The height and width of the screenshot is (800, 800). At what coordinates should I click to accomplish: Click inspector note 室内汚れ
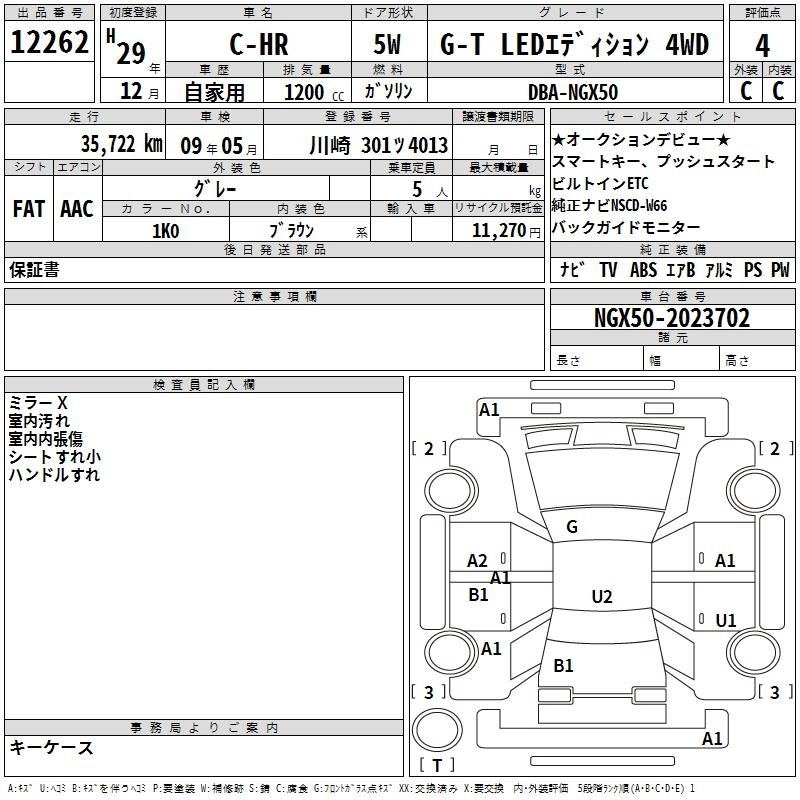[x=39, y=420]
